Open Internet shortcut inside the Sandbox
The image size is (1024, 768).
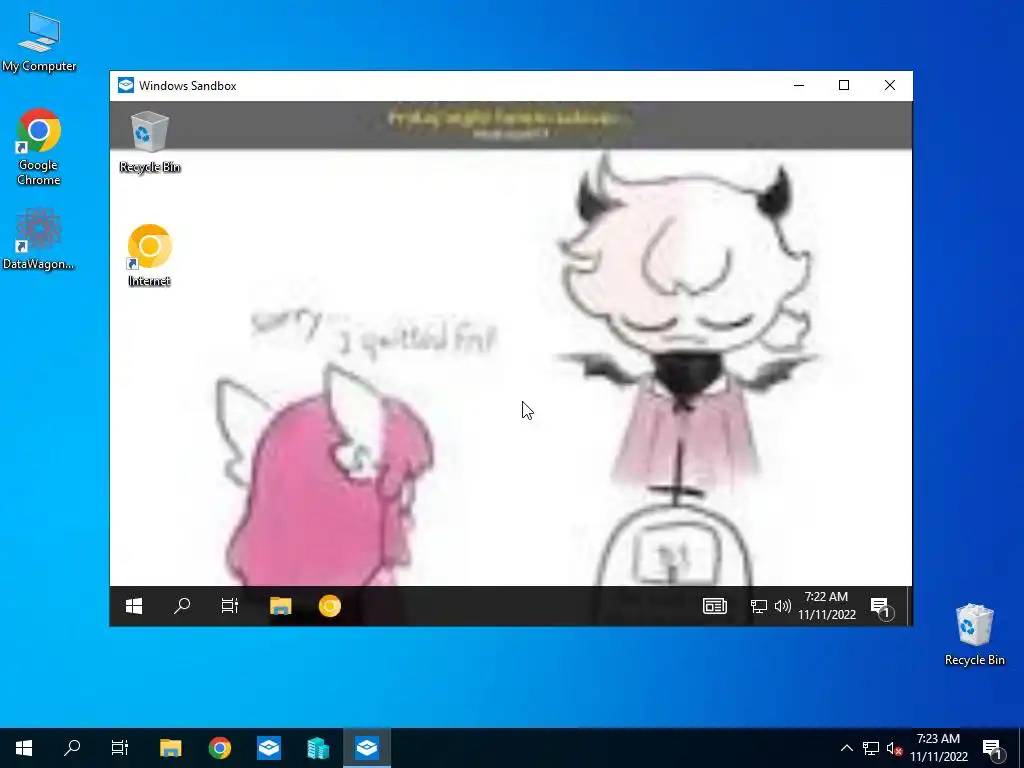[x=150, y=255]
